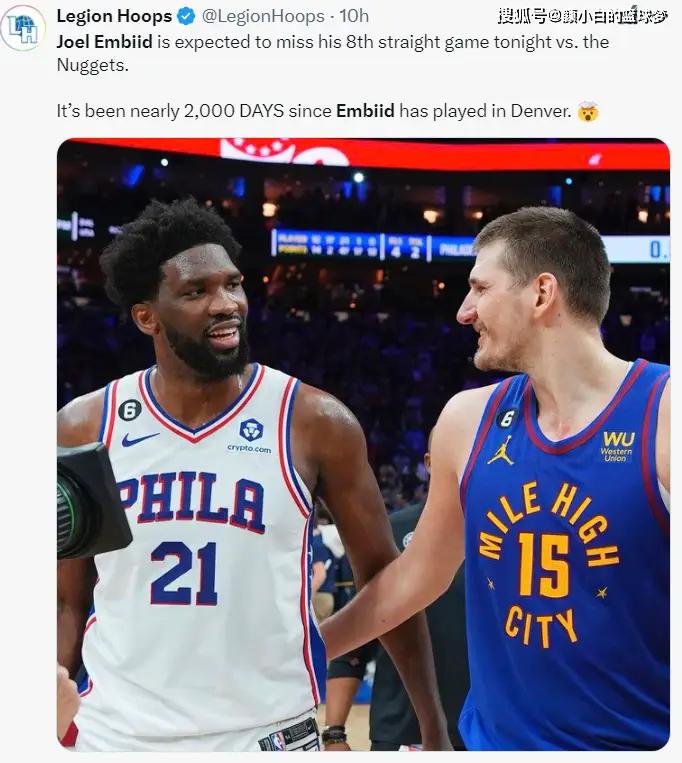
Task: Open the Legion Hoops profile avatar
Action: [23, 28]
